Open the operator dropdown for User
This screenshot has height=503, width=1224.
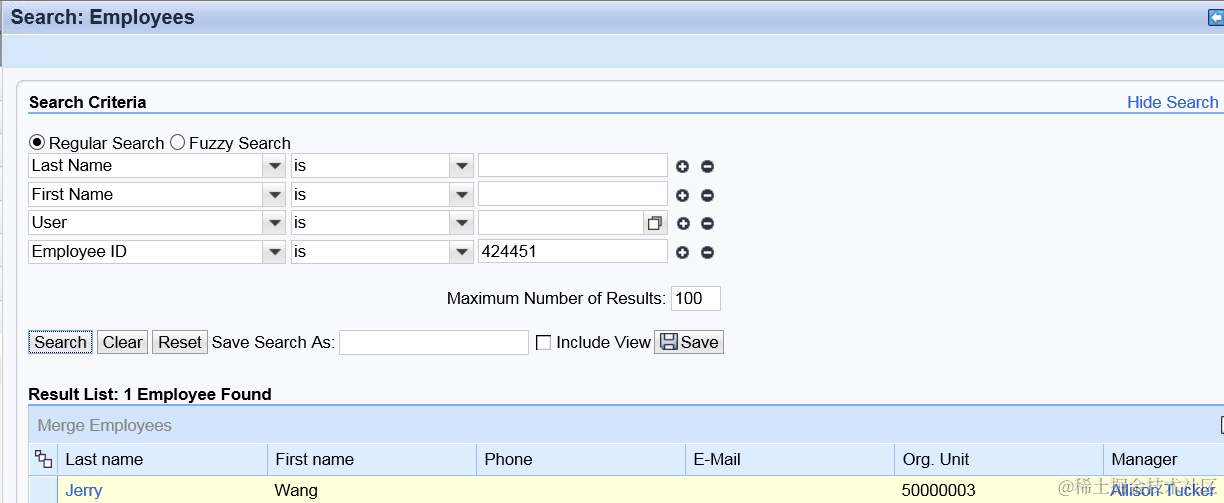pos(461,223)
